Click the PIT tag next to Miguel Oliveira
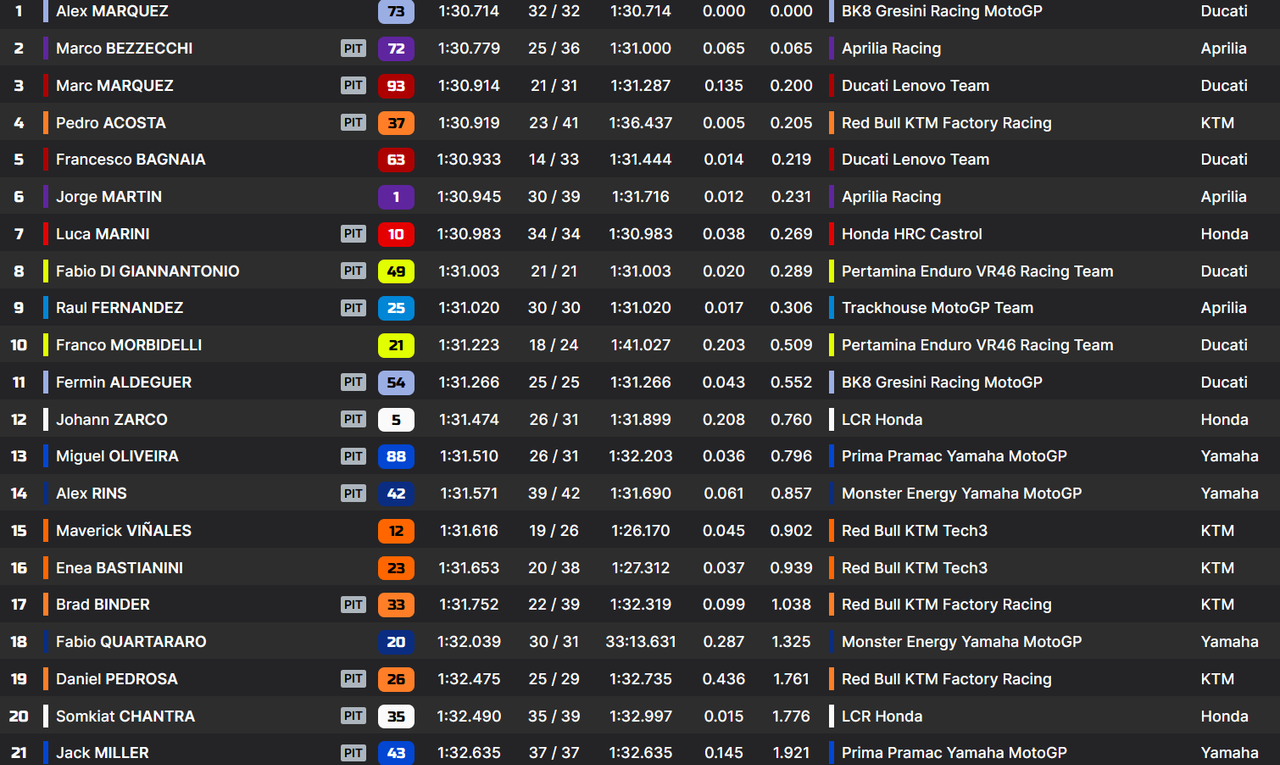1280x765 pixels. 353,456
